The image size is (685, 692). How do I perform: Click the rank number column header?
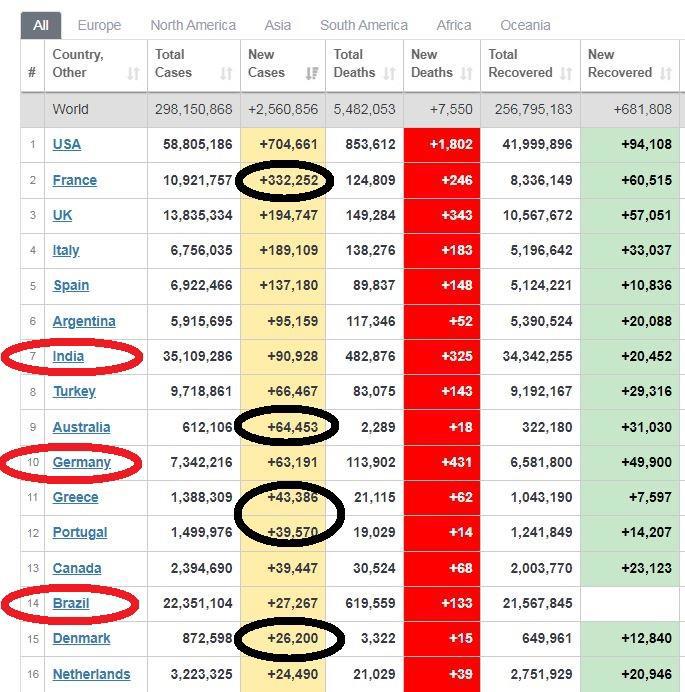click(32, 72)
